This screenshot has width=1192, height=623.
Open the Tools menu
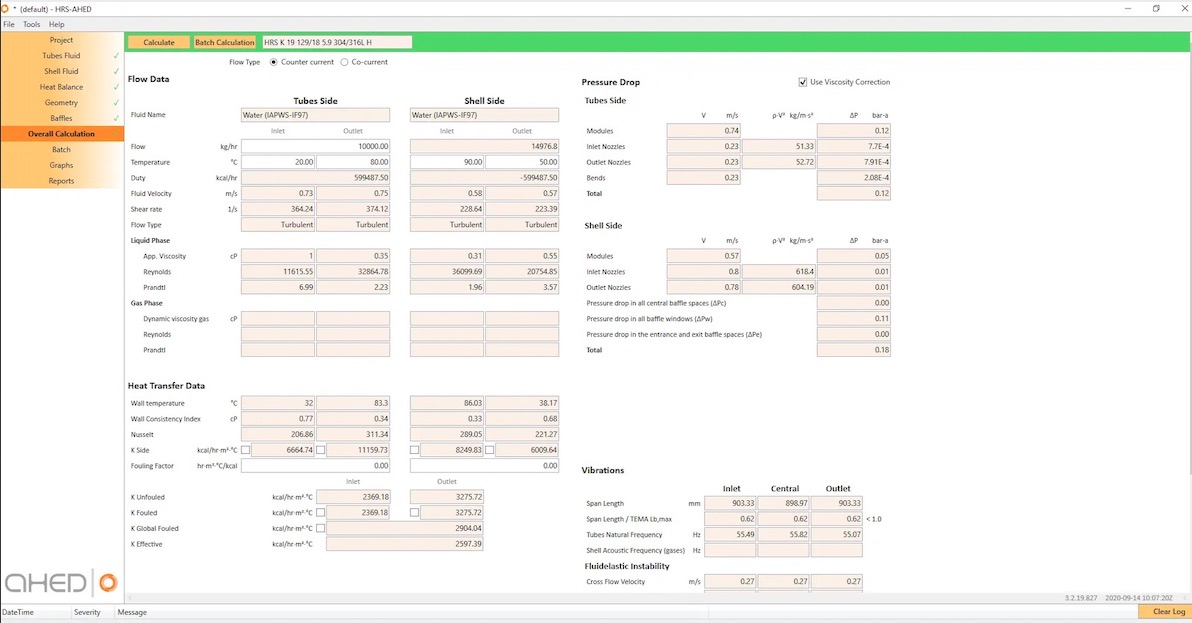(31, 24)
